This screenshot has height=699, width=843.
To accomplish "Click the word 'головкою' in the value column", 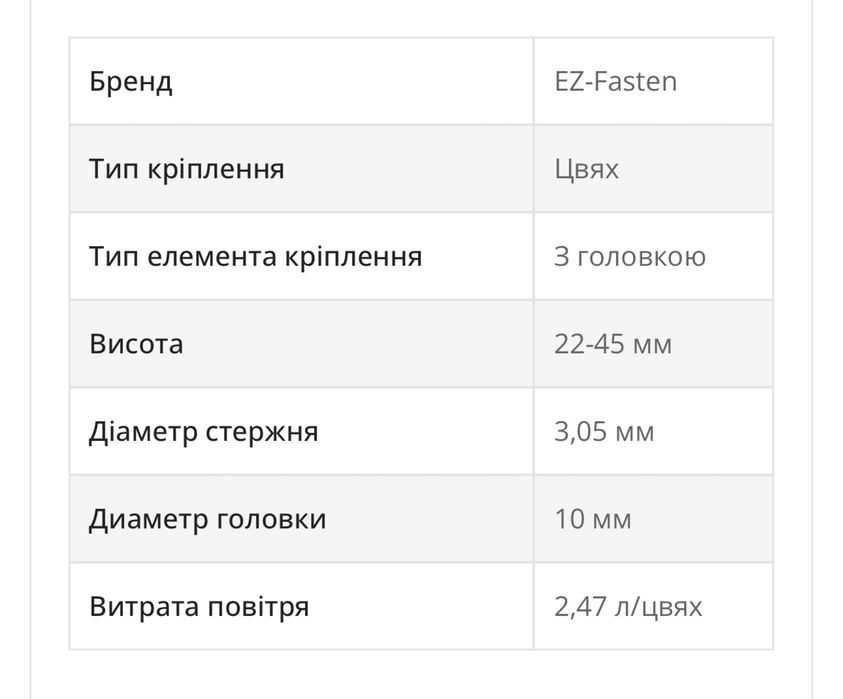I will click(643, 256).
